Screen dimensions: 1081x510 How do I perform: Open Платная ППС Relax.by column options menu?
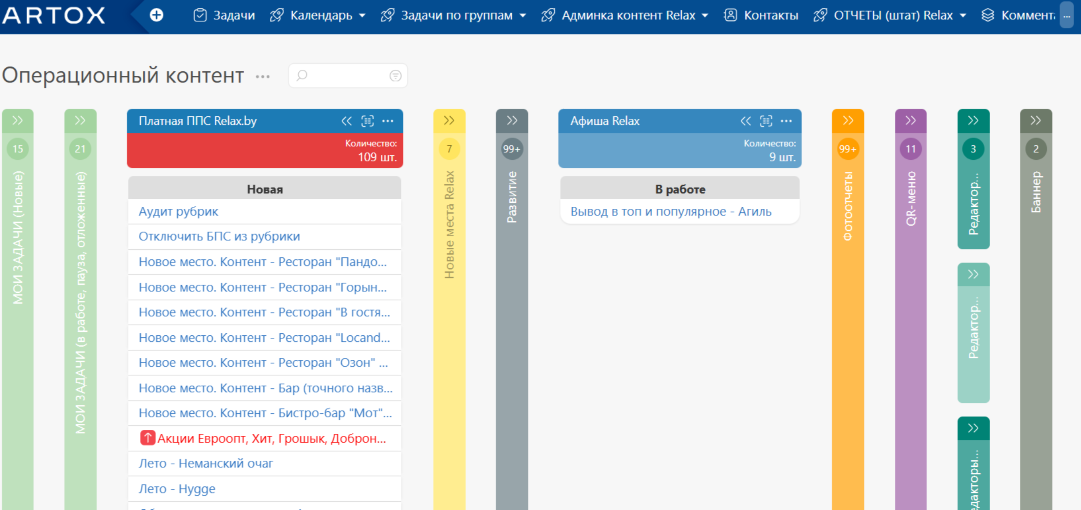coord(388,121)
